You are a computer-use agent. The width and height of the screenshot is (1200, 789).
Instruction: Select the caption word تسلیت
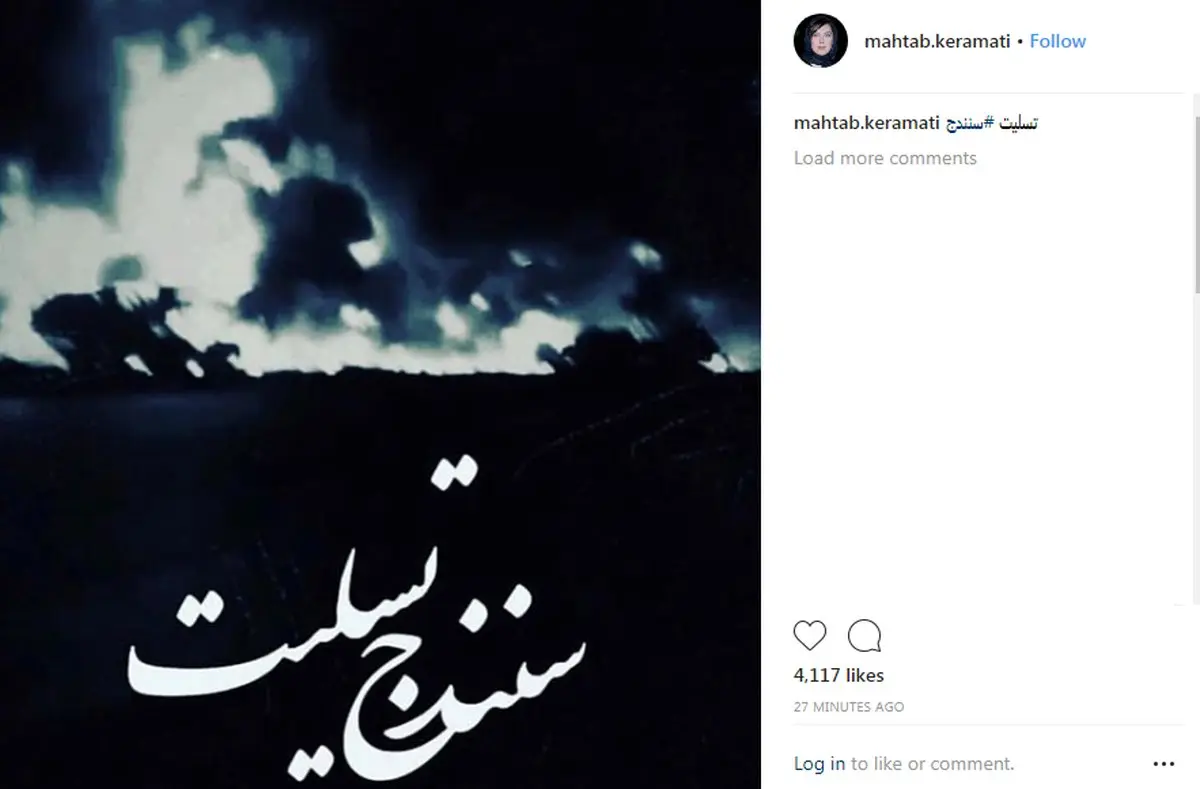(x=1020, y=123)
